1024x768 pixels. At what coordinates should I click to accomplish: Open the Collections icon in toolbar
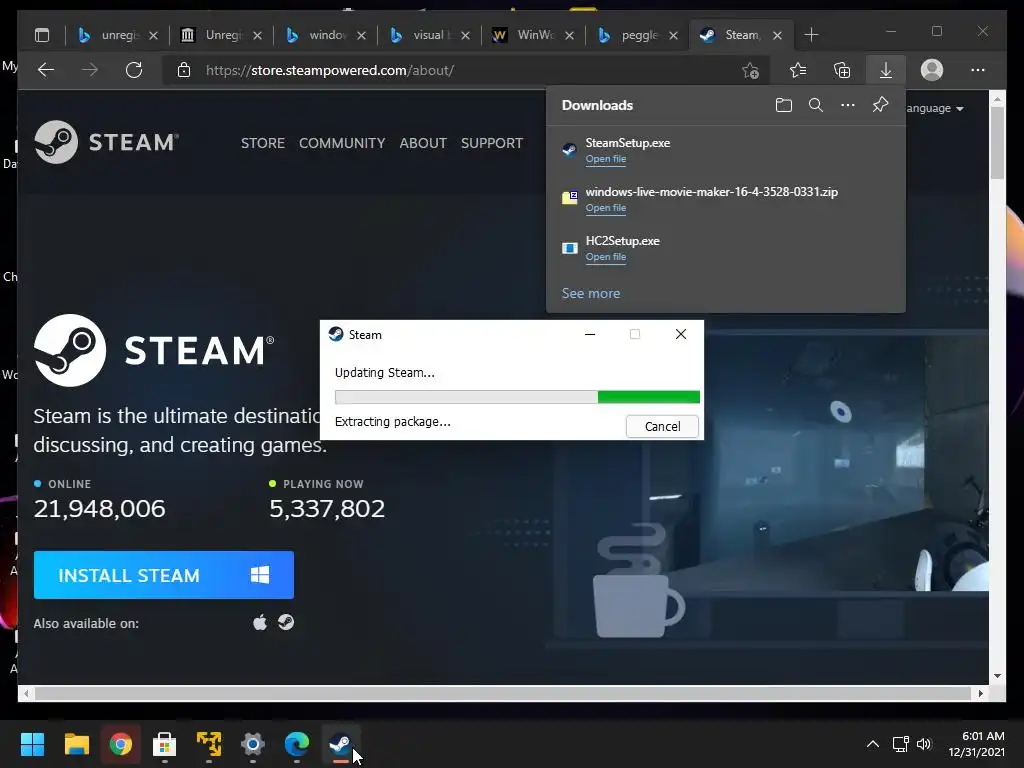pyautogui.click(x=842, y=70)
